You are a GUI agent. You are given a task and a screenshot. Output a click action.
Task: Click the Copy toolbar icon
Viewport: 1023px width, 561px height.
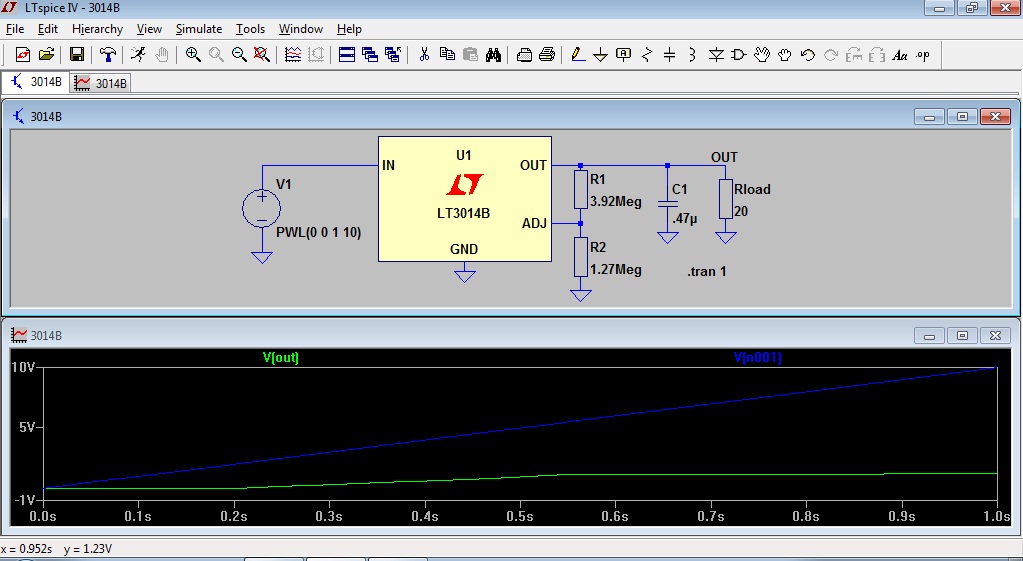click(447, 55)
